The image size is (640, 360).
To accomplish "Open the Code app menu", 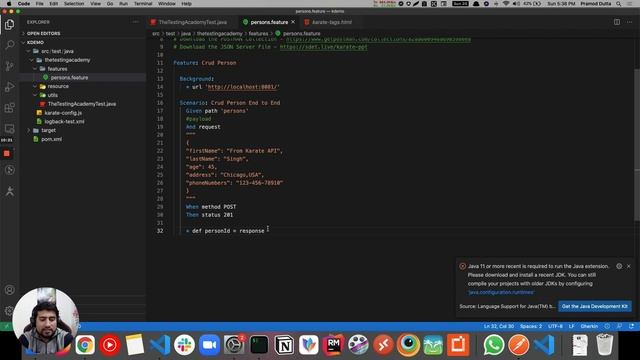I will 24,4.
